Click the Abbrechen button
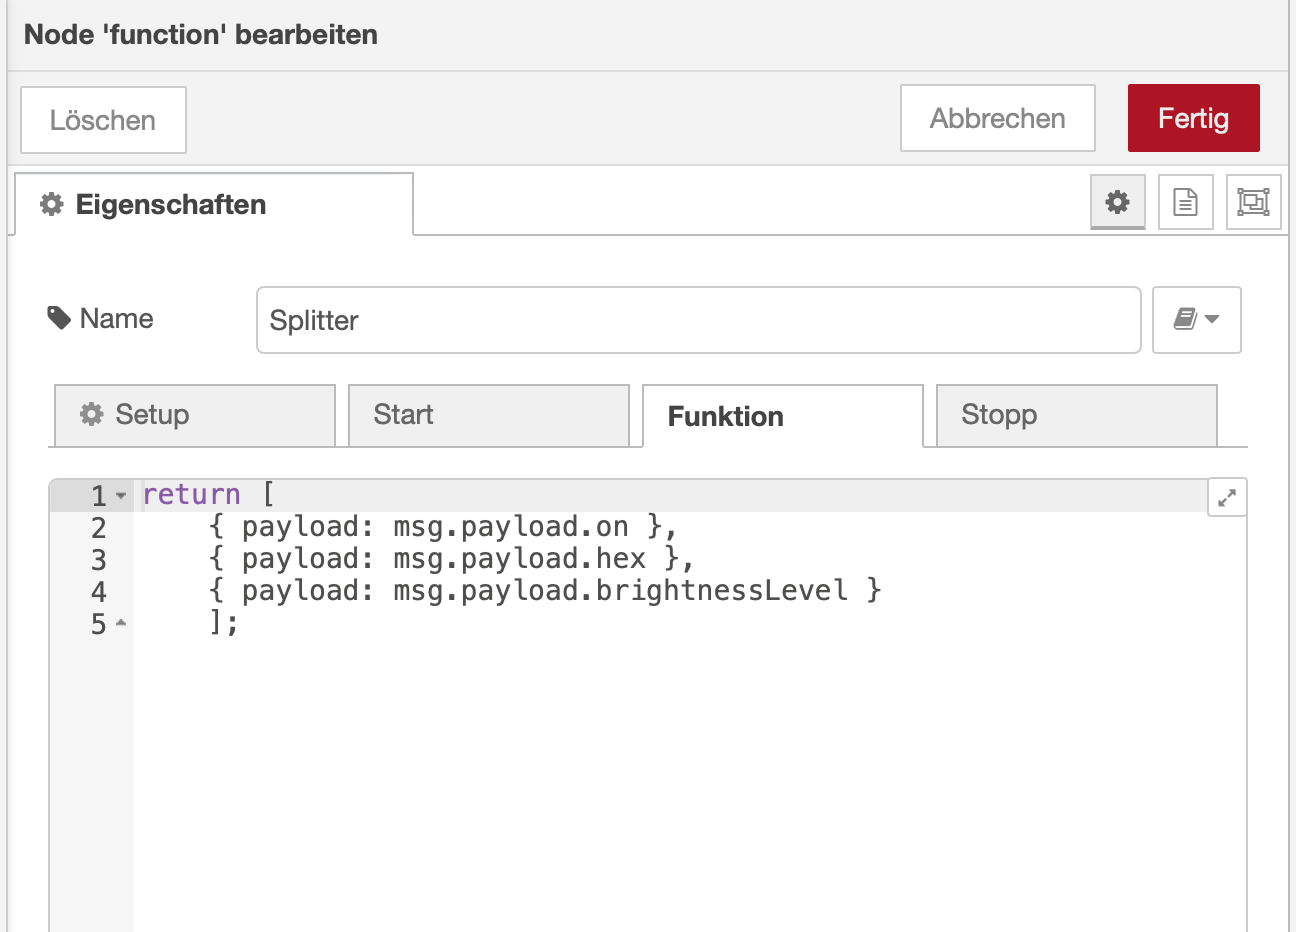1296x932 pixels. (997, 118)
